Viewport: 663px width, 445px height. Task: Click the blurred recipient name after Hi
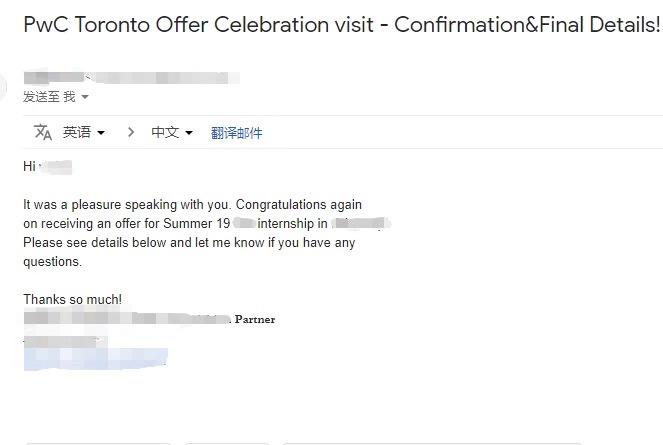pos(58,166)
